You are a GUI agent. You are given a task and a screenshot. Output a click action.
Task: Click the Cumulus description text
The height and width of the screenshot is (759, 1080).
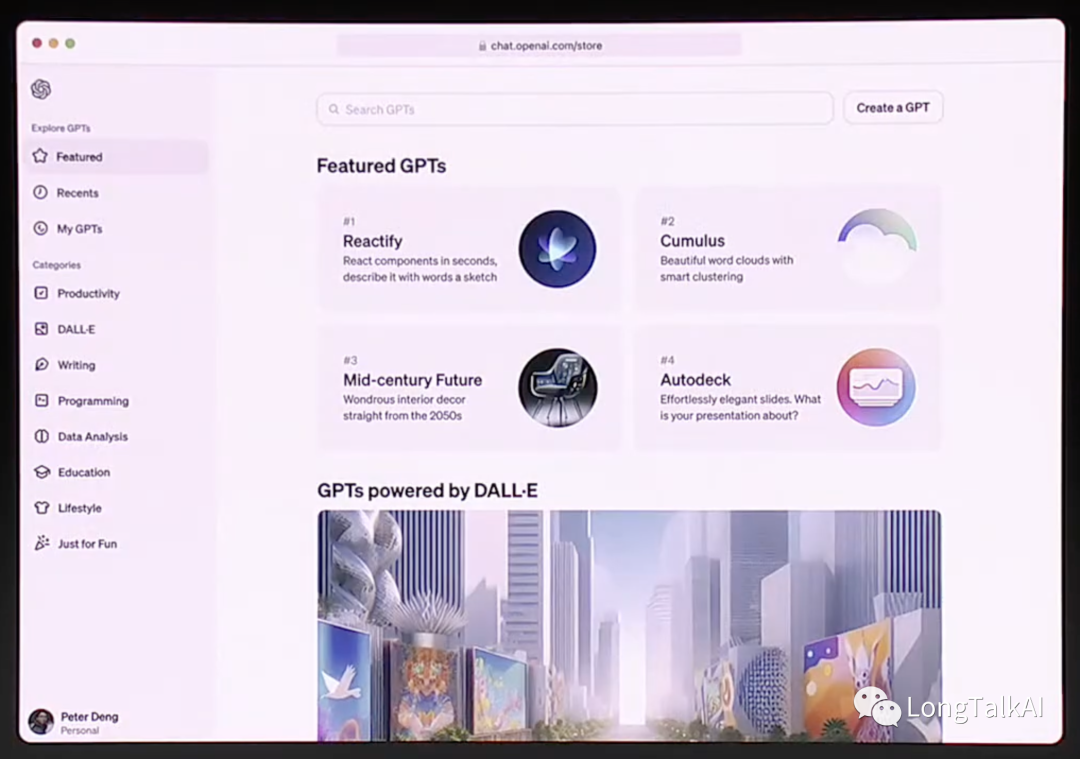click(727, 268)
